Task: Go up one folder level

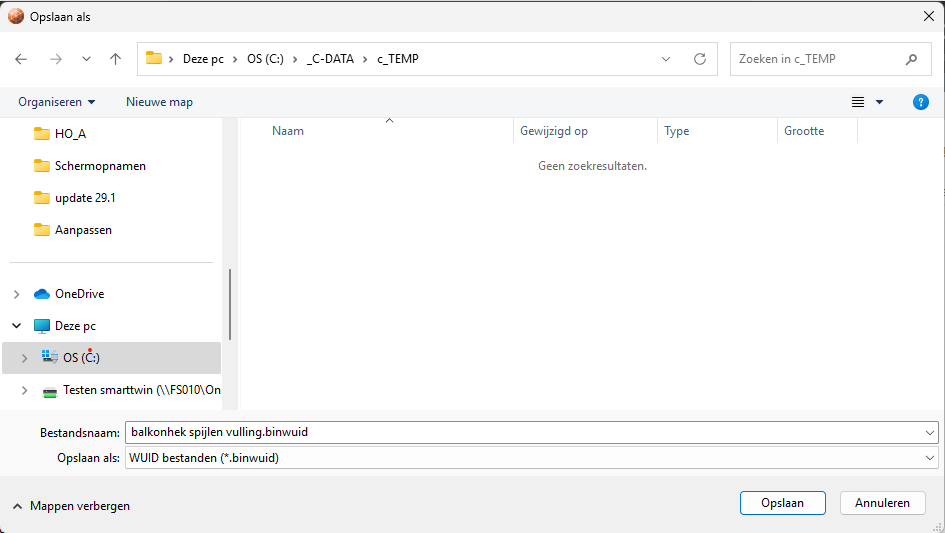Action: (115, 59)
